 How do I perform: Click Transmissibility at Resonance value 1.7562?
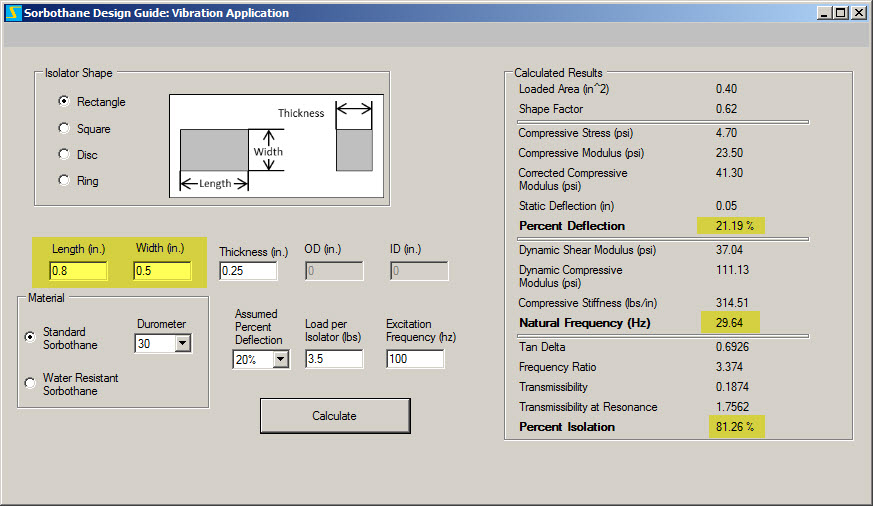[732, 407]
